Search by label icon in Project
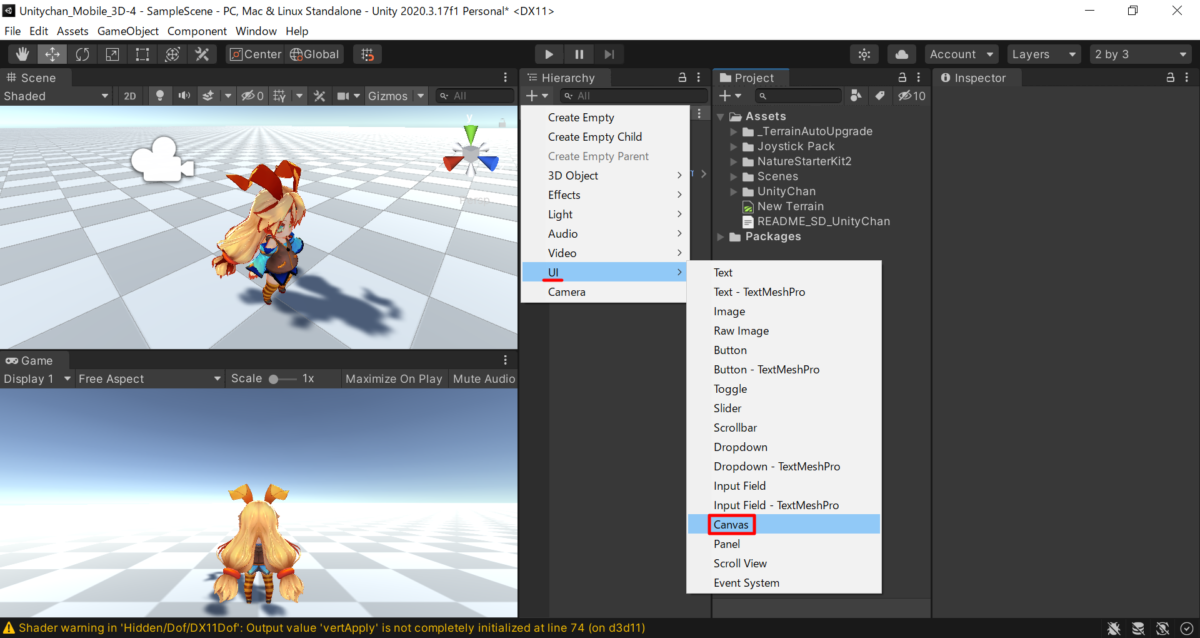 point(879,96)
